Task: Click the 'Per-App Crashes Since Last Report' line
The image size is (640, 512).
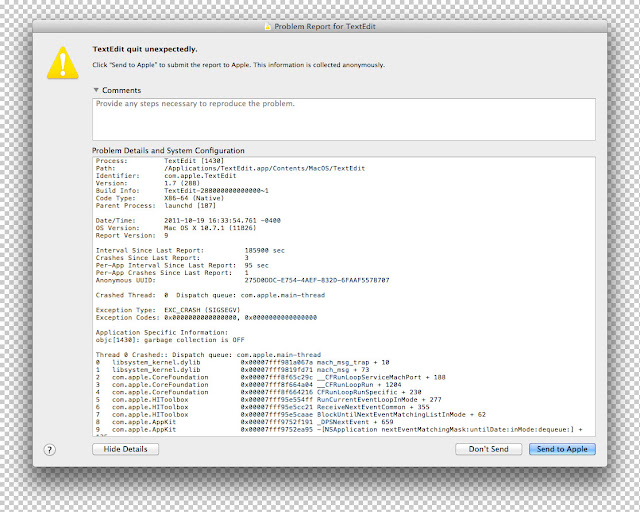Action: pyautogui.click(x=172, y=273)
